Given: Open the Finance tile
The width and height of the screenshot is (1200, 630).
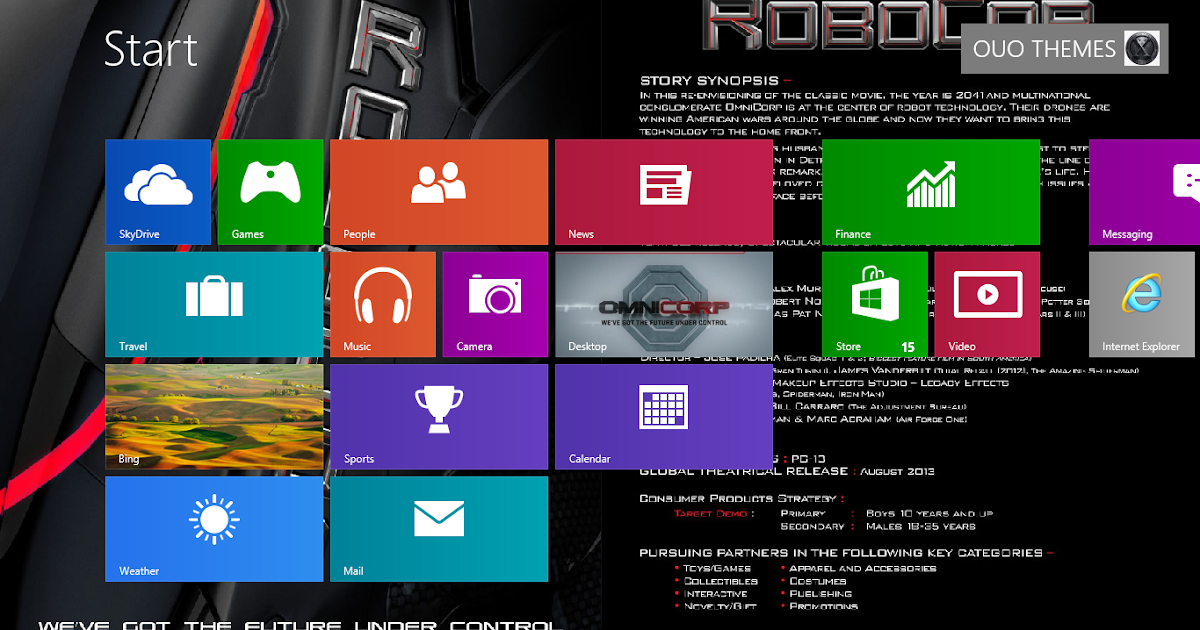Looking at the screenshot, I should [931, 192].
